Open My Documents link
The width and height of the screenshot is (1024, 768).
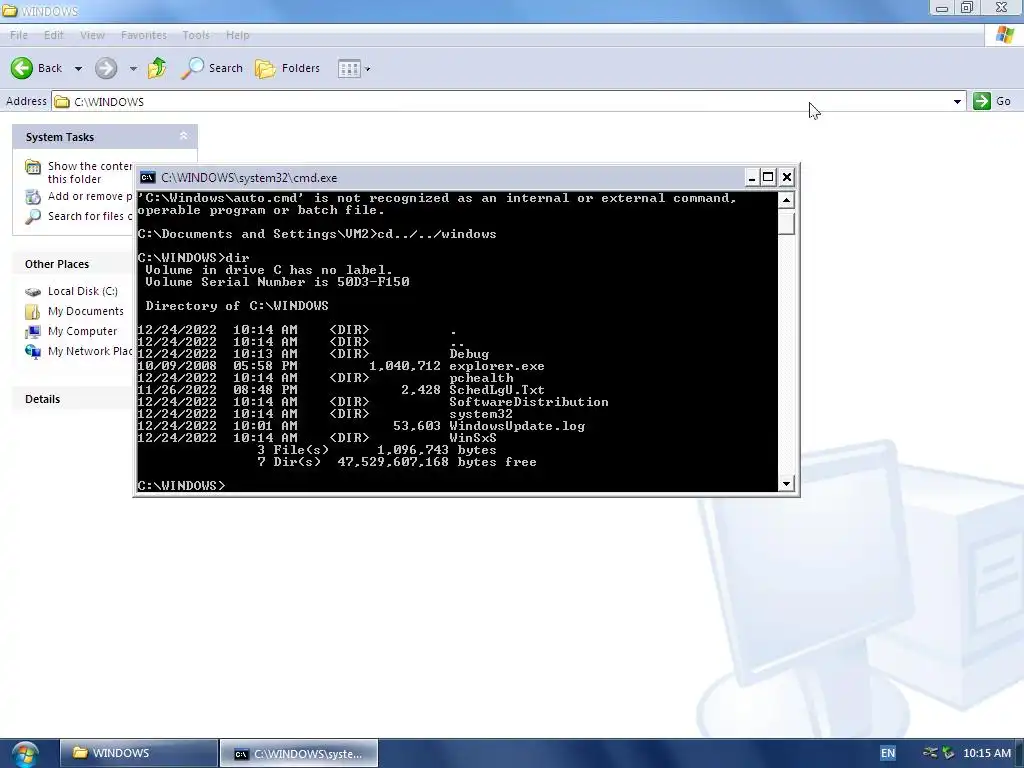[86, 312]
